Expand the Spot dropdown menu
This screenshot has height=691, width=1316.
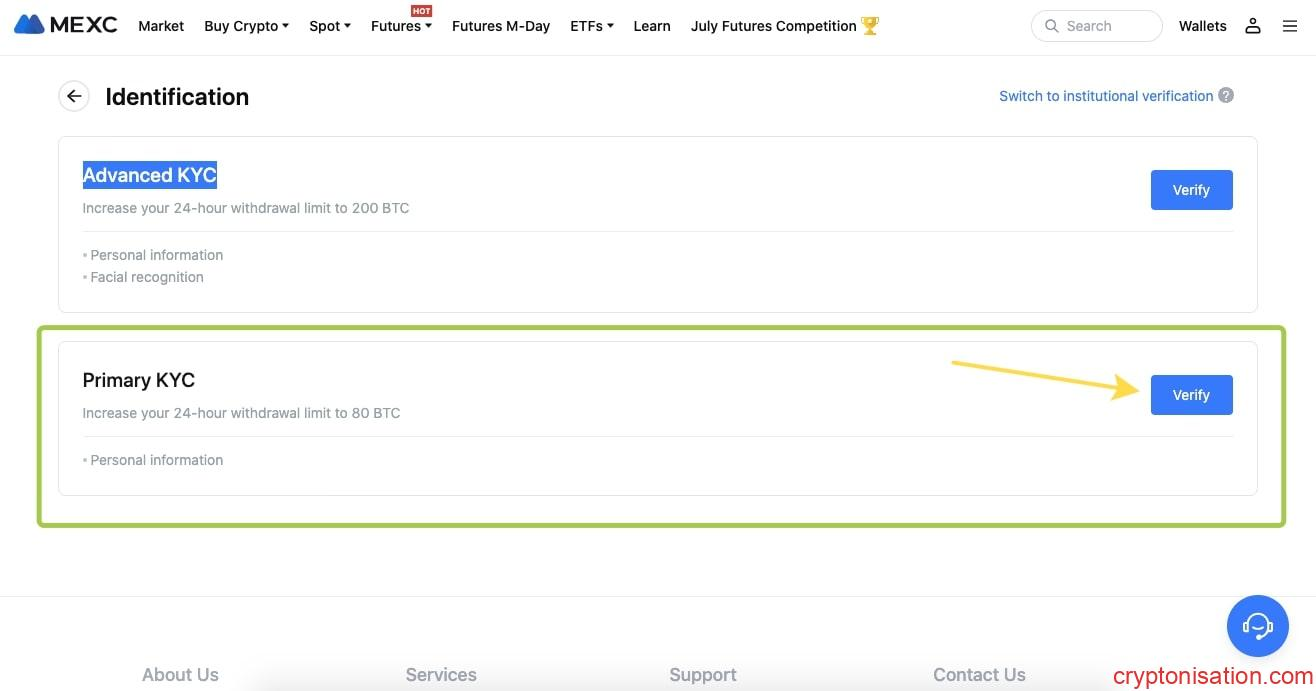[329, 26]
